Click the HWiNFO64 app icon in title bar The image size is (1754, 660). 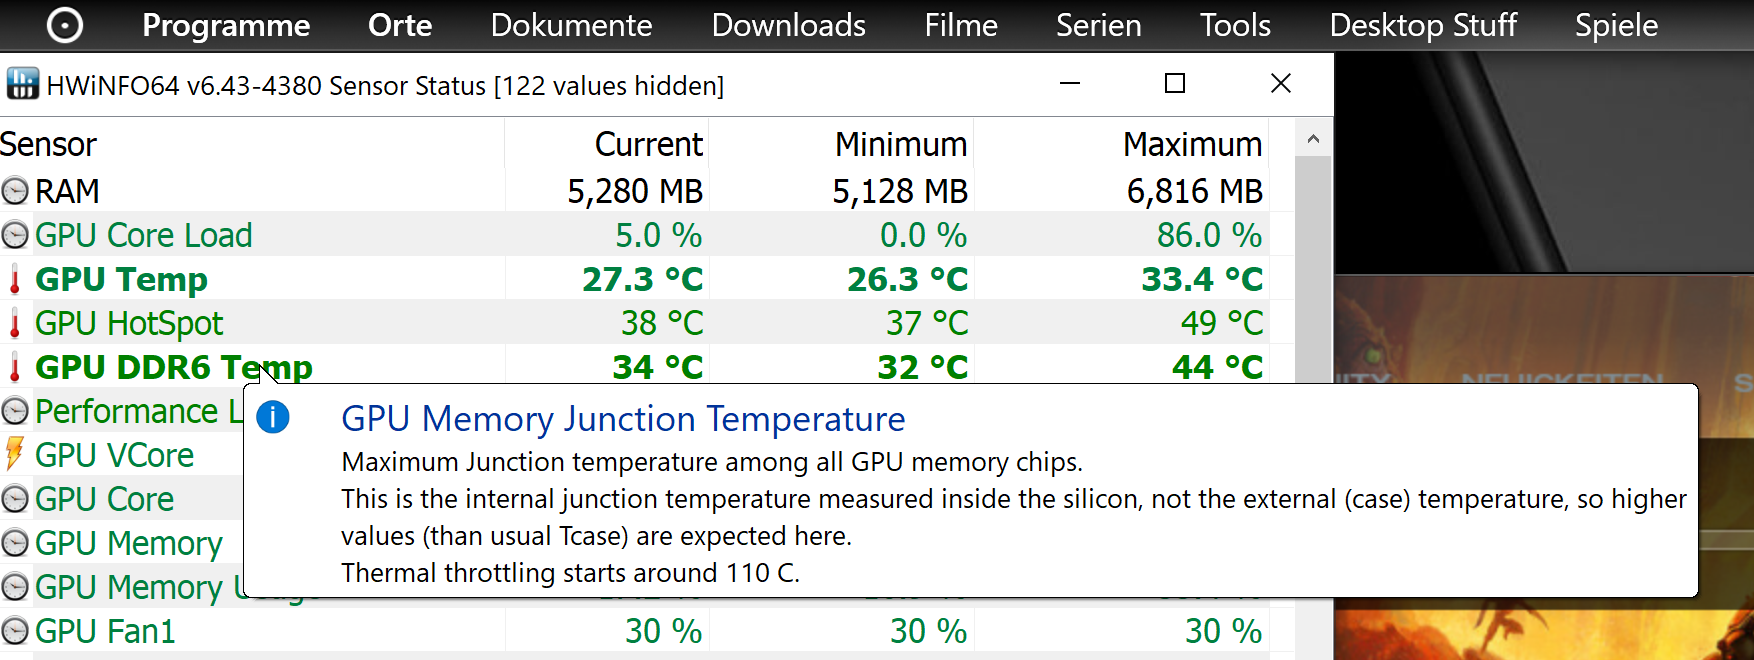click(22, 84)
